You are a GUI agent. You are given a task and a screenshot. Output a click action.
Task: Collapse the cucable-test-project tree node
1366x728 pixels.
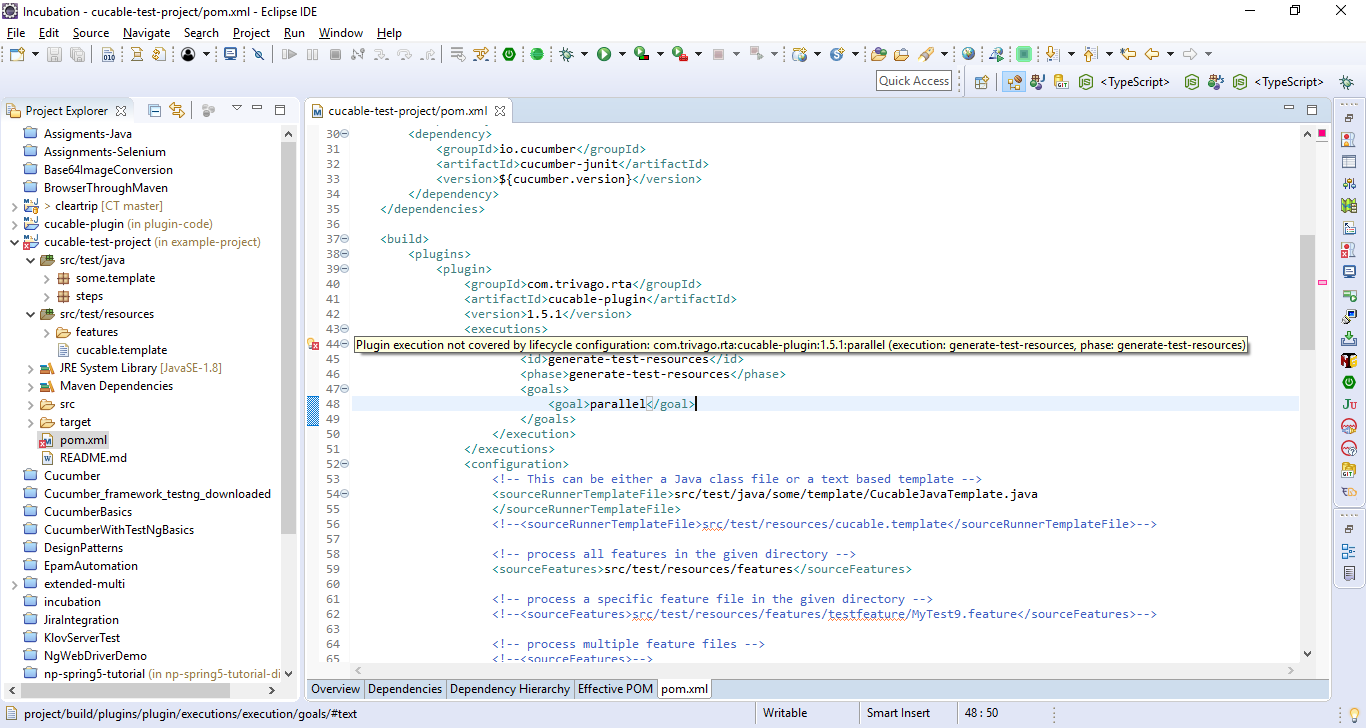[x=14, y=242]
